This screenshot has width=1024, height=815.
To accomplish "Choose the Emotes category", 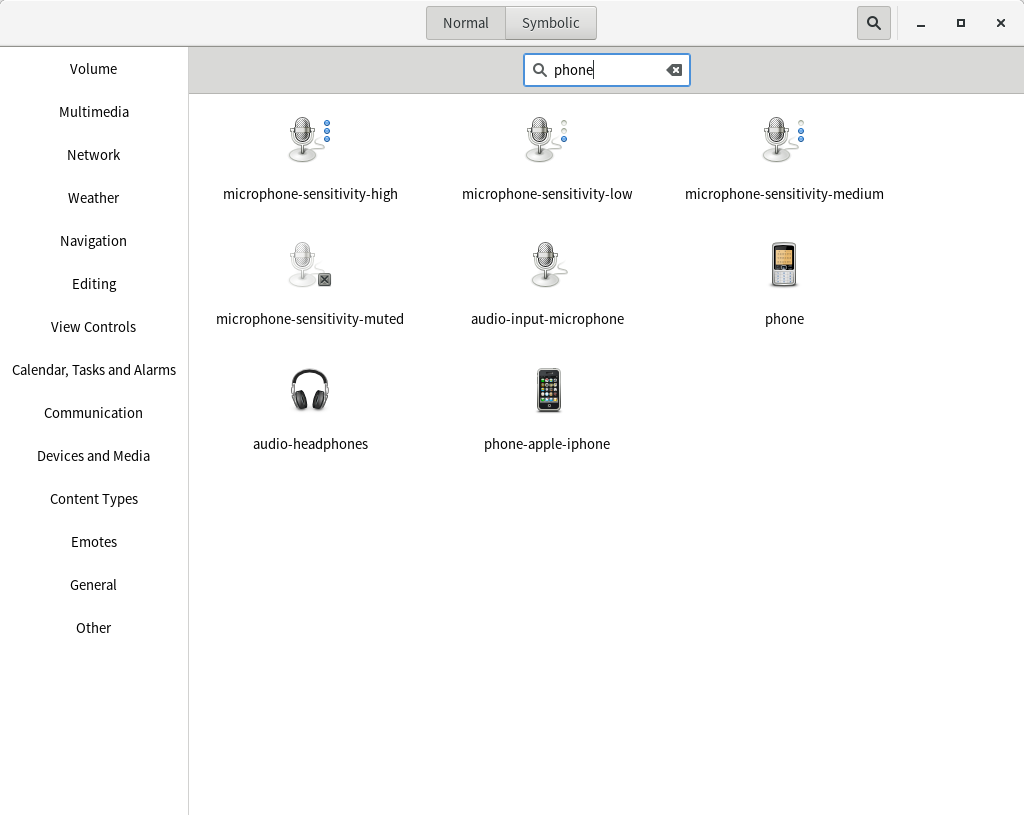I will coord(93,543).
